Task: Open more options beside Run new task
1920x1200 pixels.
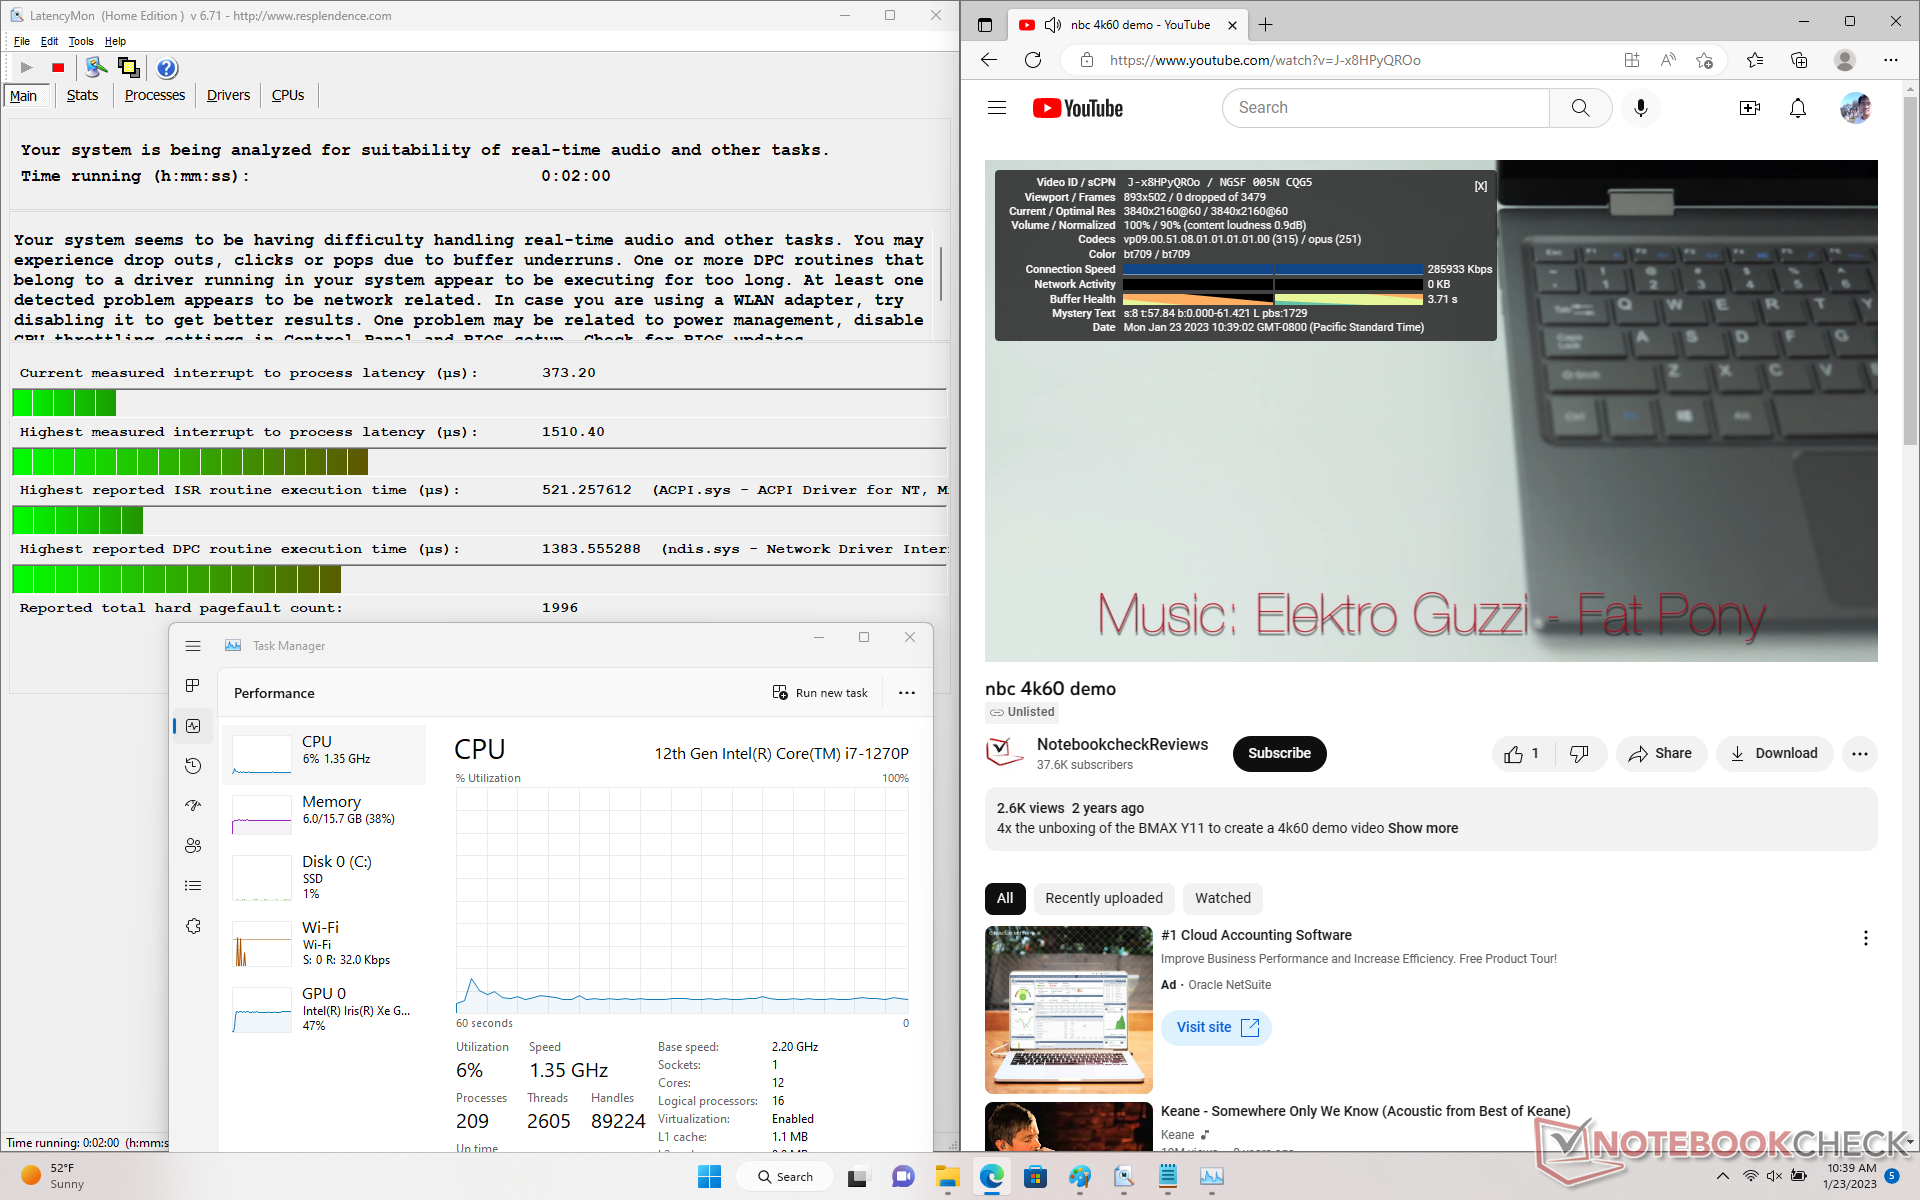Action: (906, 693)
